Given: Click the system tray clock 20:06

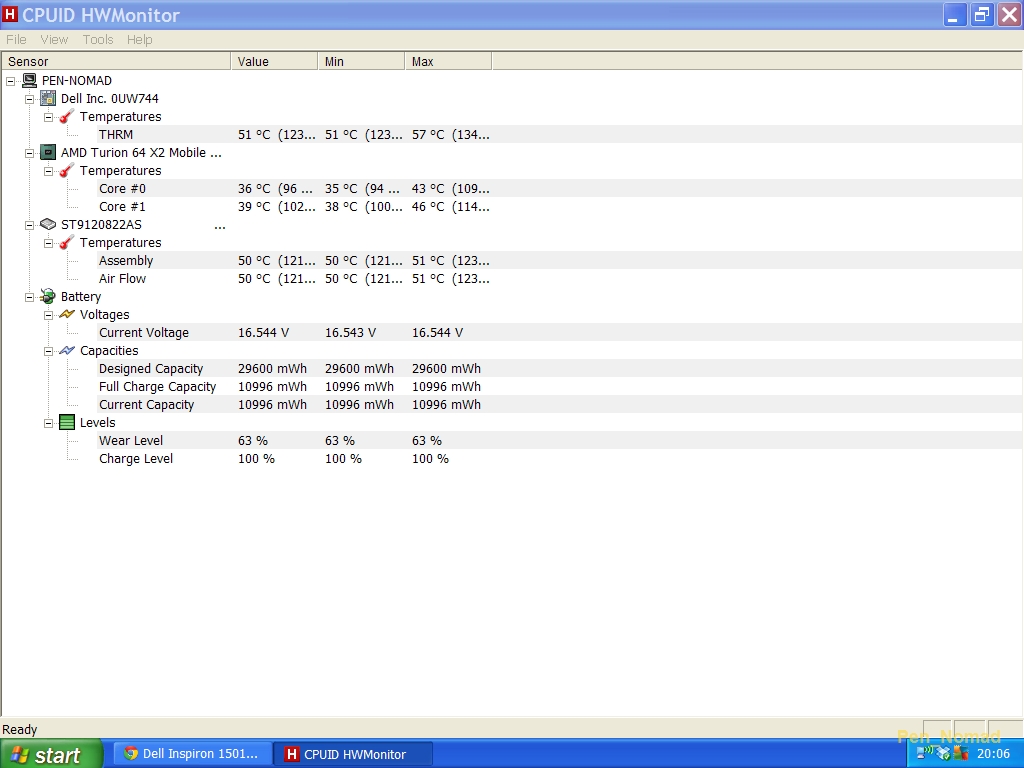Looking at the screenshot, I should tap(993, 754).
